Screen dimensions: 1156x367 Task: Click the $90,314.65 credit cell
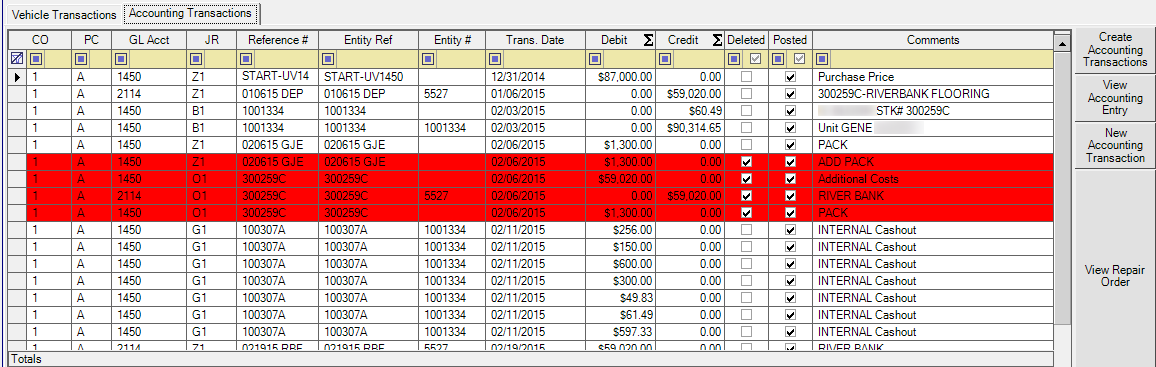click(691, 127)
